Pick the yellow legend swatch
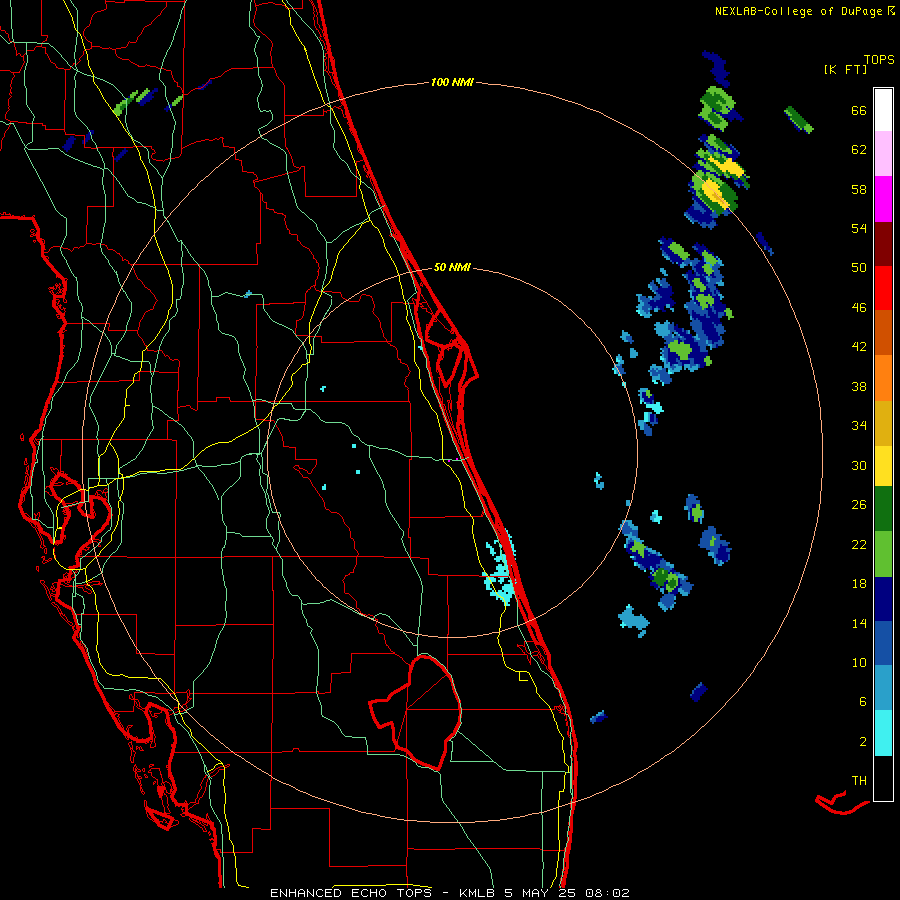The width and height of the screenshot is (900, 900). [x=883, y=466]
